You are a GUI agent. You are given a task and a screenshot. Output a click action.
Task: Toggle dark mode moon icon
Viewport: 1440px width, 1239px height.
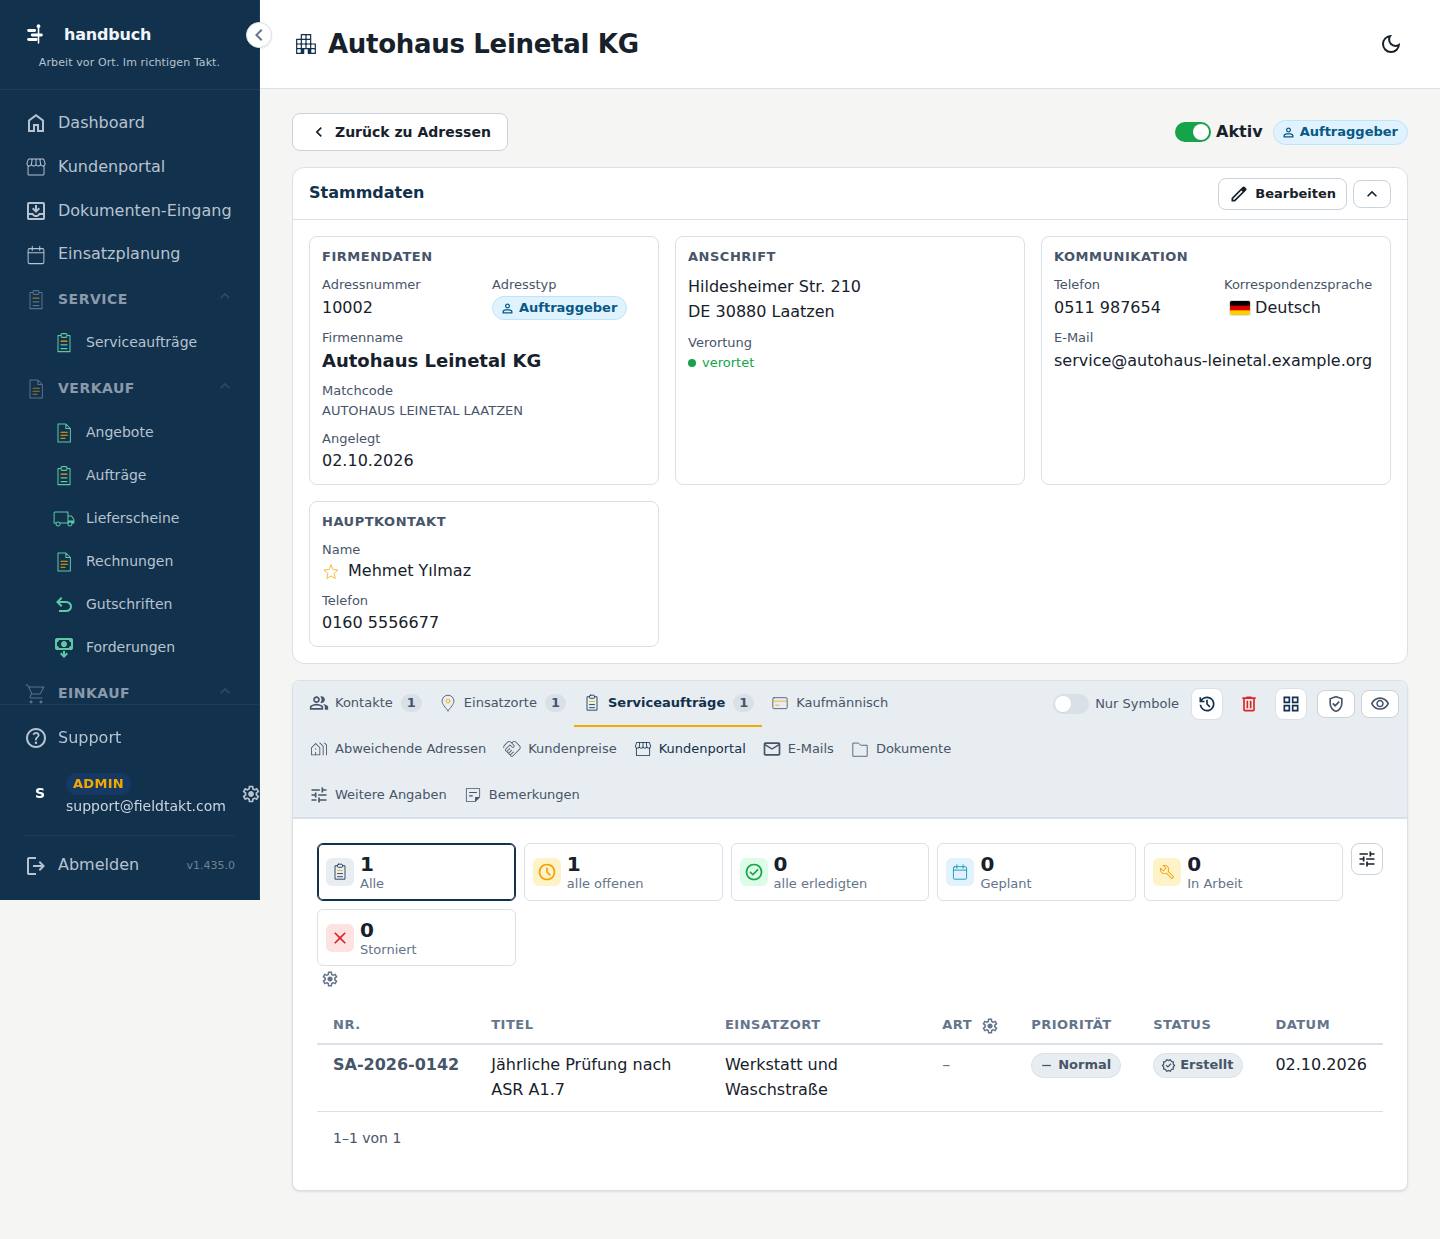[1390, 44]
